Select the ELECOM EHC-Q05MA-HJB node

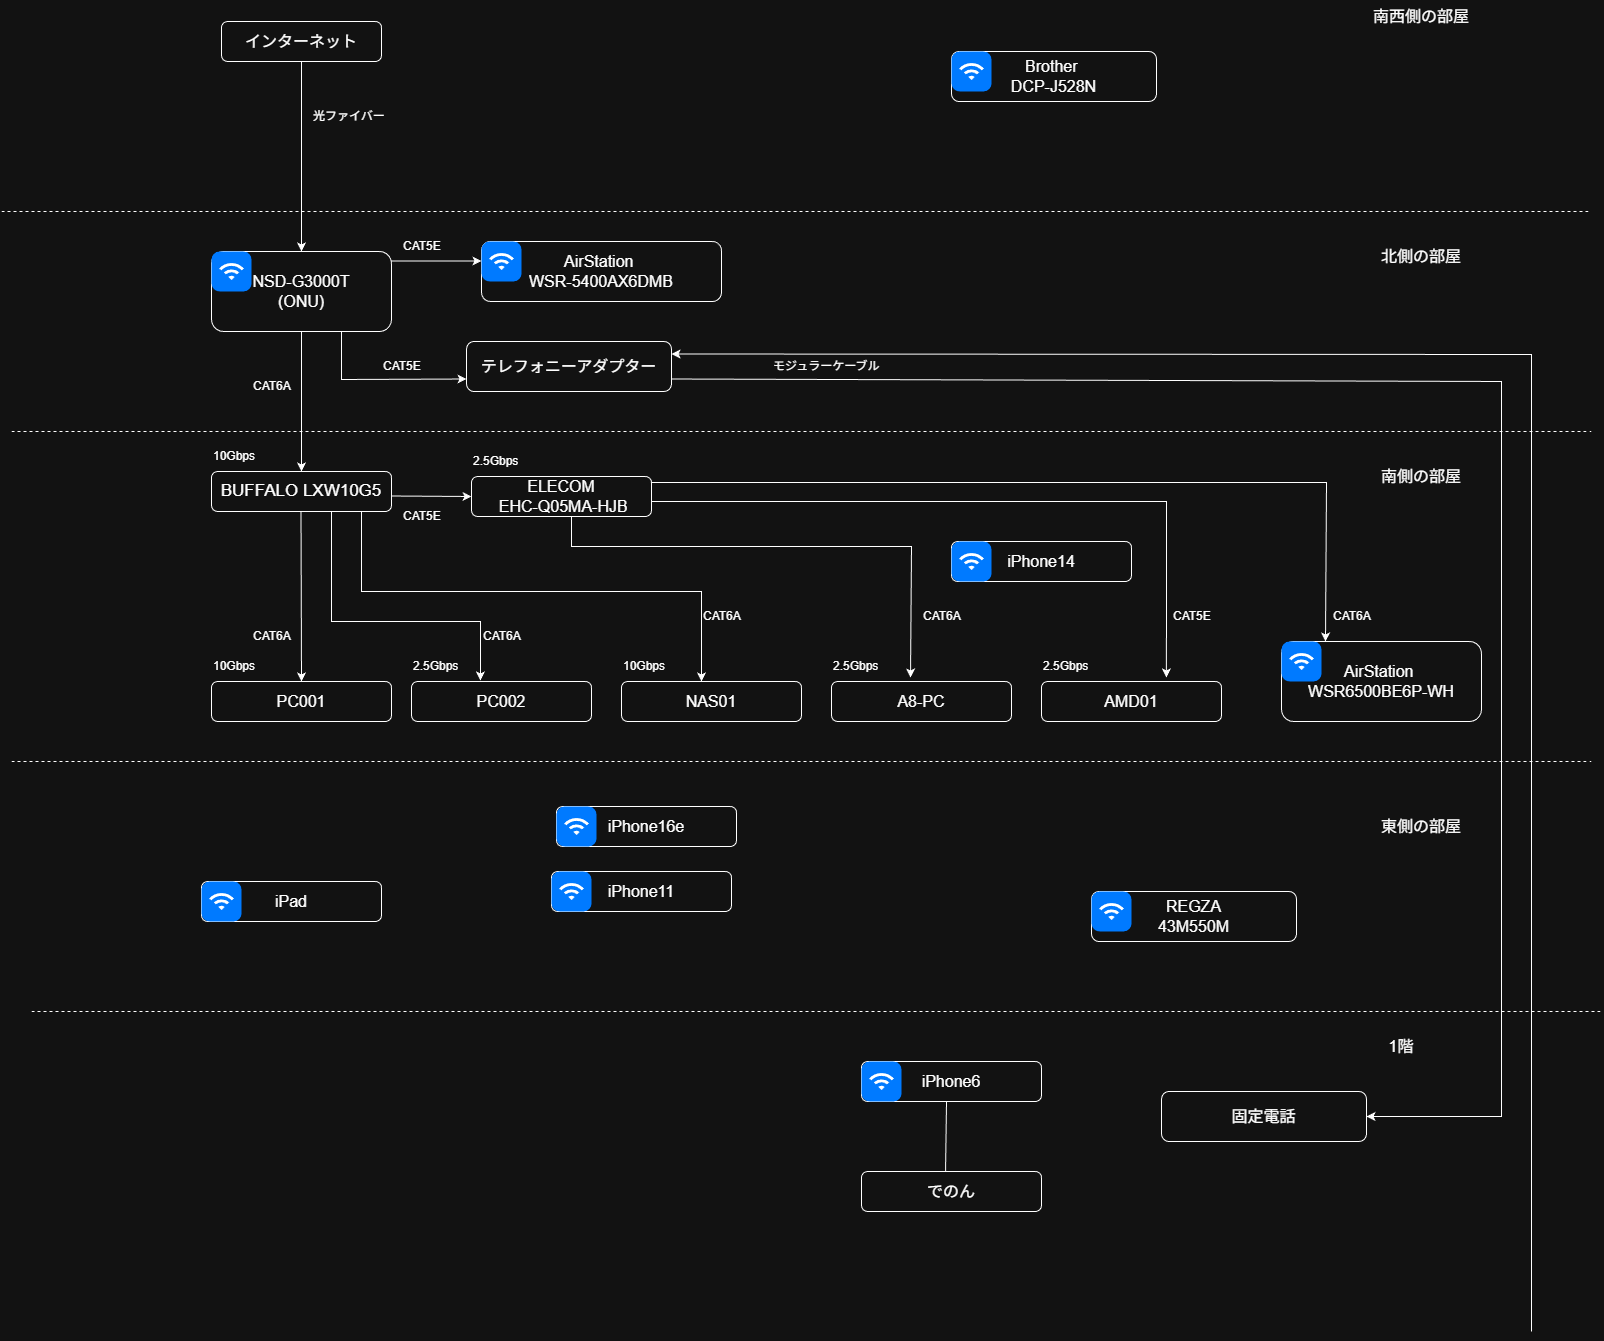(x=561, y=496)
